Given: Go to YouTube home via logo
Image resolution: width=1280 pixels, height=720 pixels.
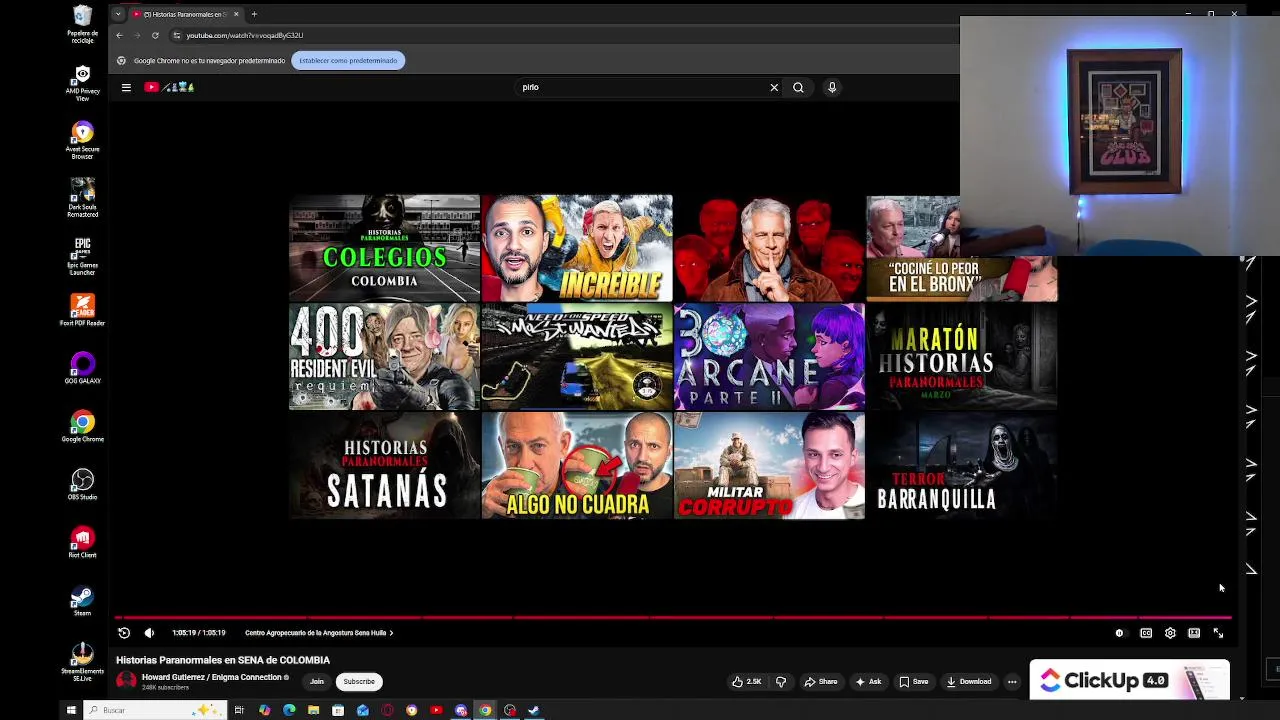Looking at the screenshot, I should [169, 87].
